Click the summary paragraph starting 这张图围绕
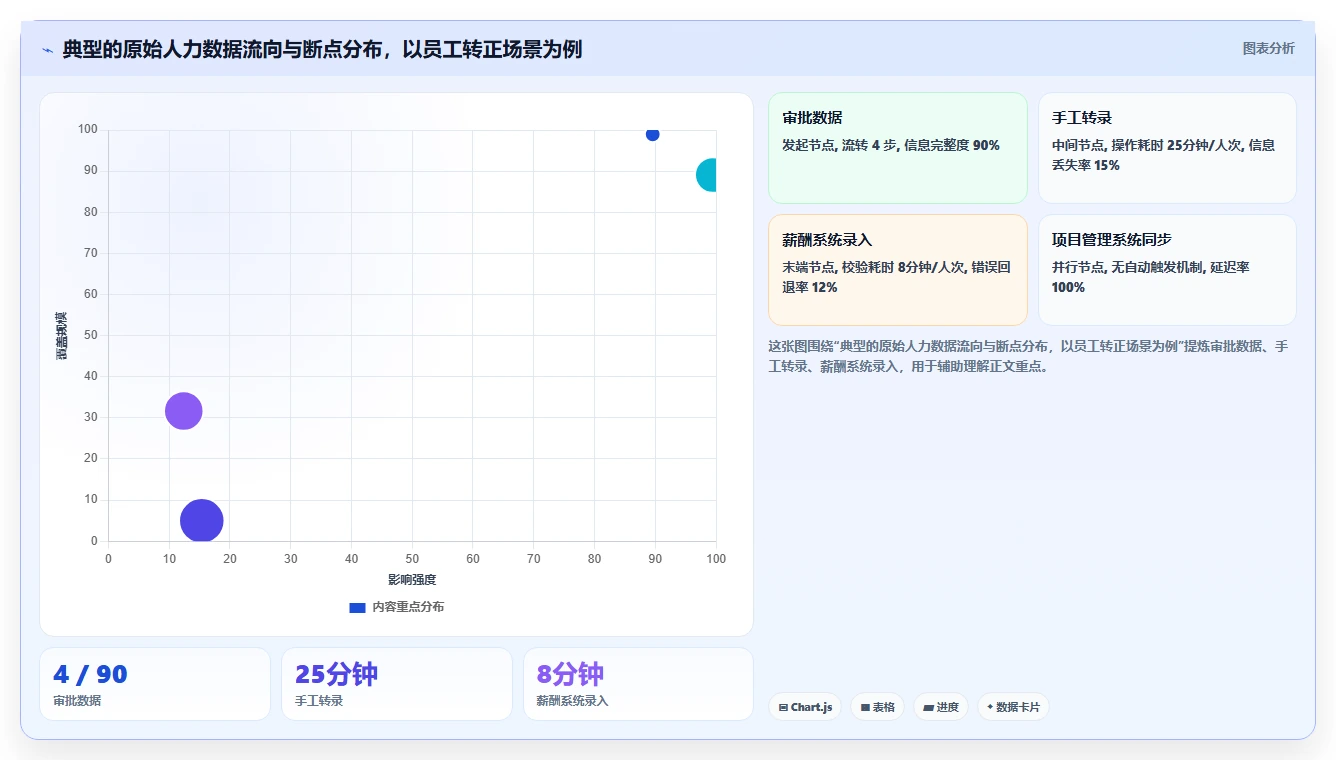Image resolution: width=1336 pixels, height=760 pixels. coord(1027,356)
